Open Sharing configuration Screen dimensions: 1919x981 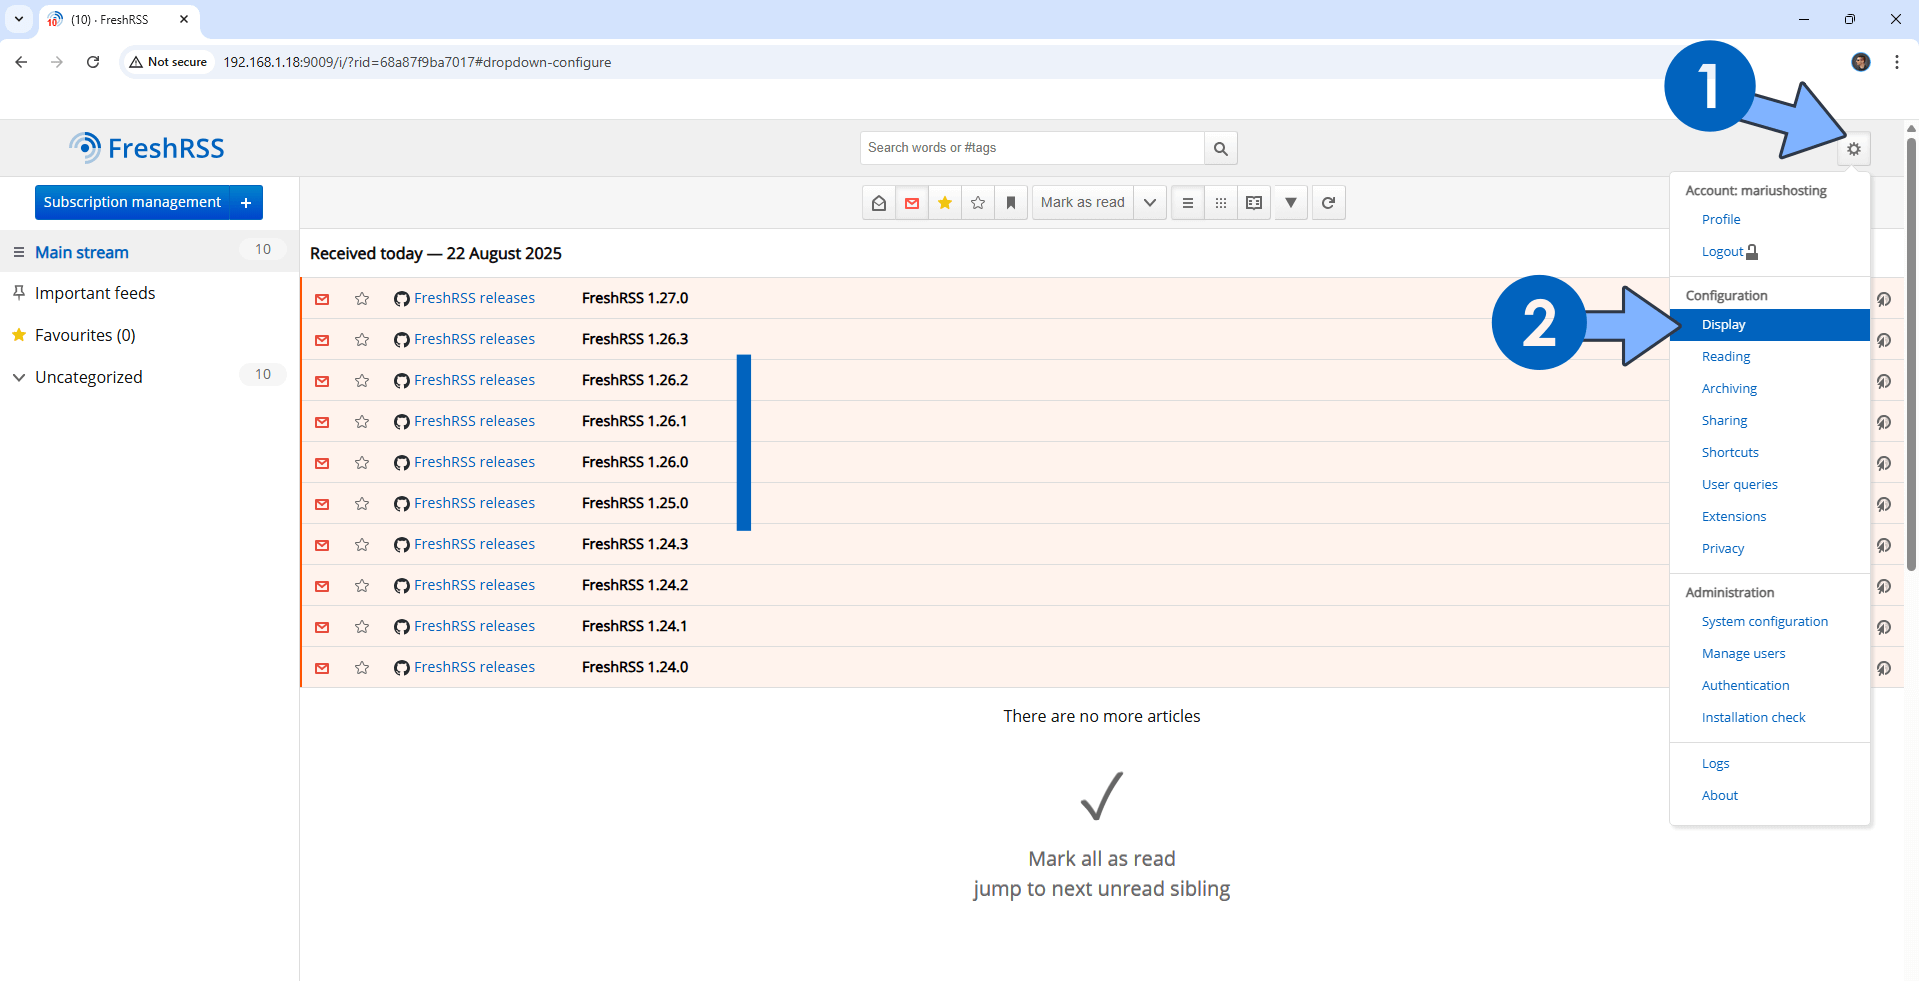[x=1724, y=421]
